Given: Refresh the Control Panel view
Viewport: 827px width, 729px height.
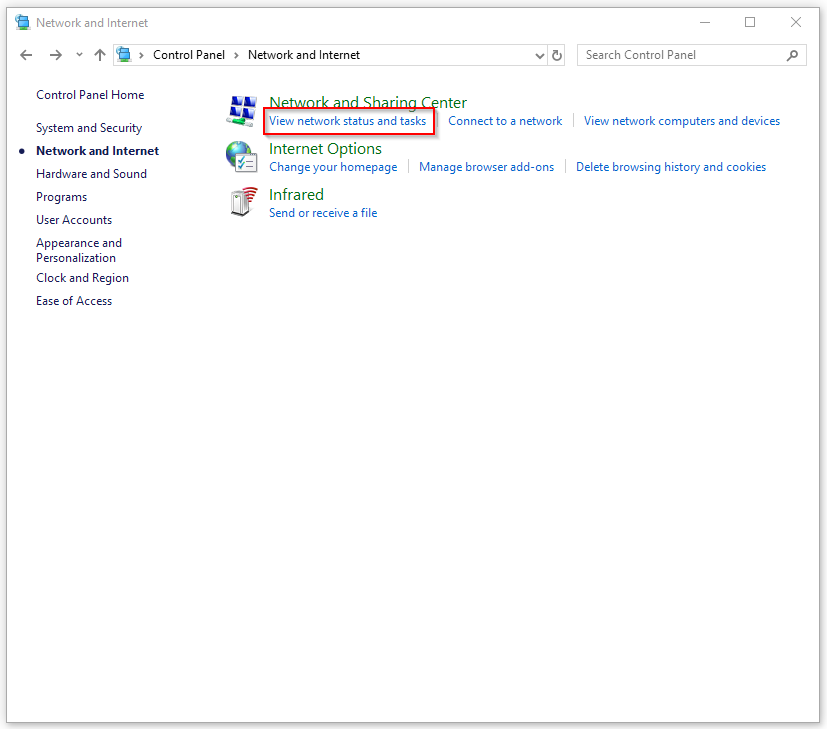Looking at the screenshot, I should (557, 55).
